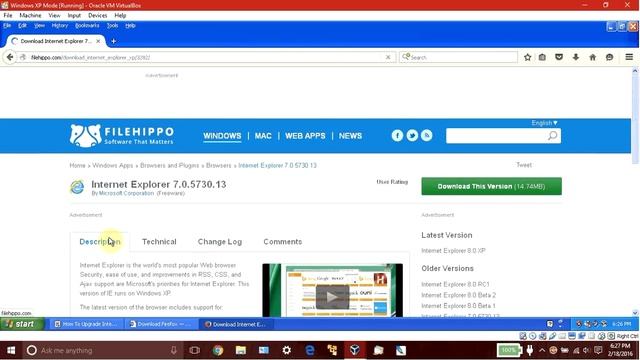Open the English language dropdown
The image size is (640, 360).
[x=544, y=123]
